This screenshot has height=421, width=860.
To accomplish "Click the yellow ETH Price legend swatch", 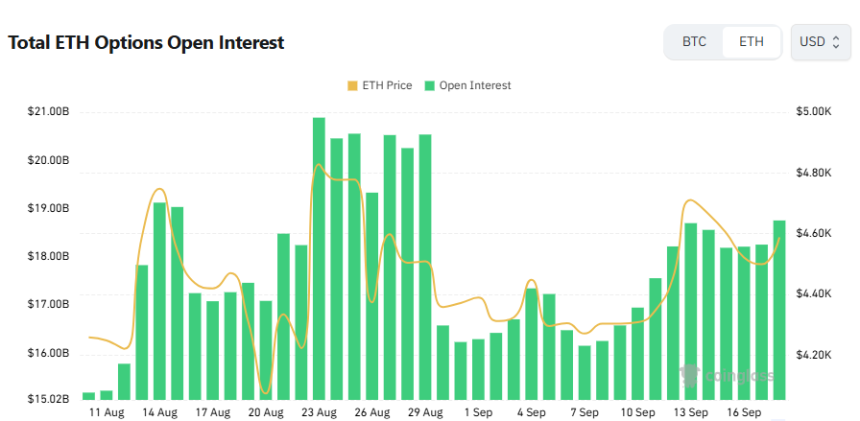I will pos(352,86).
